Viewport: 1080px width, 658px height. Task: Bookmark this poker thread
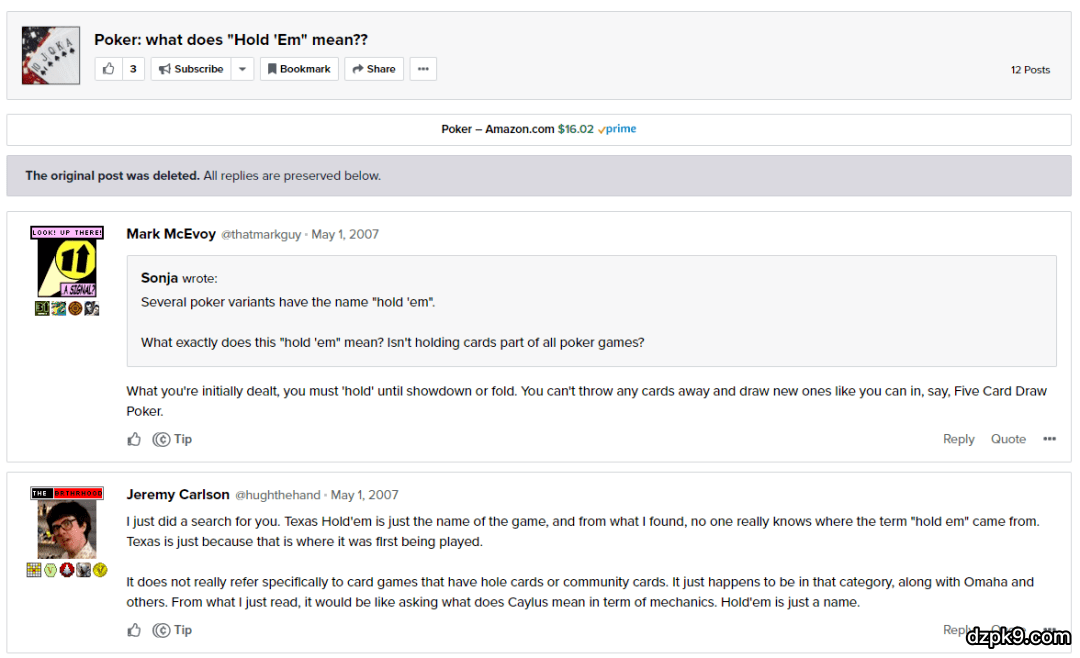[299, 69]
